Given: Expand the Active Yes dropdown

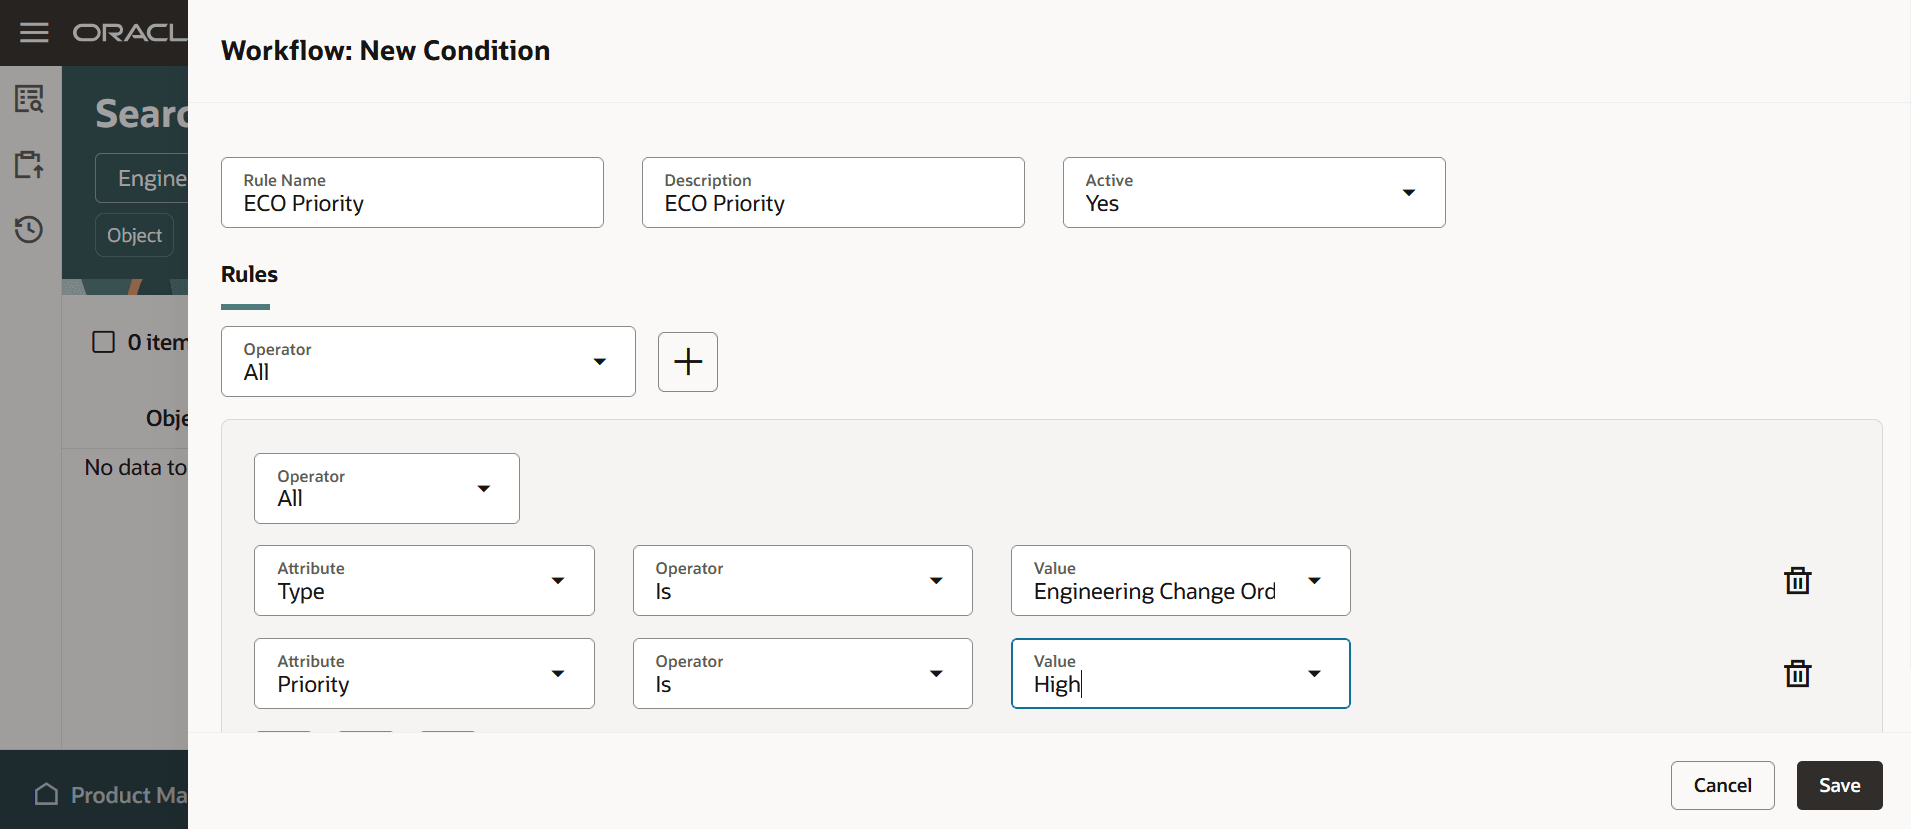Looking at the screenshot, I should pos(1408,193).
